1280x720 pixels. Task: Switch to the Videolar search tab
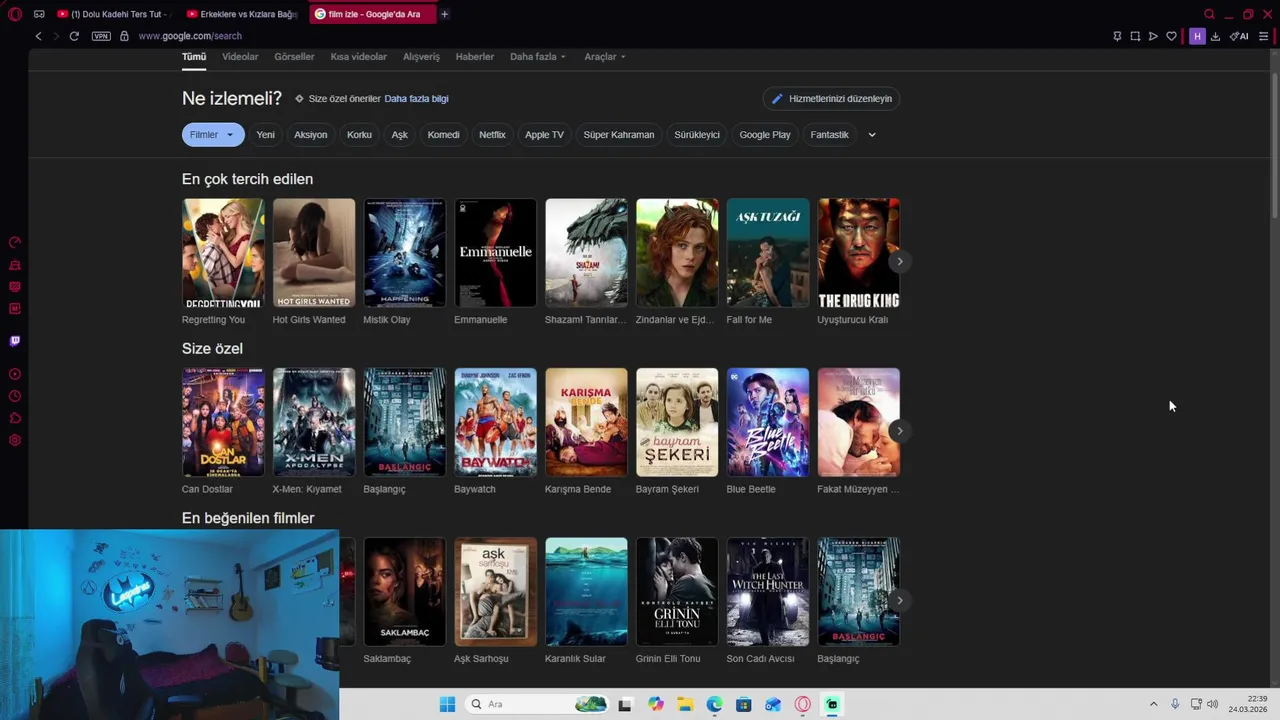coord(240,57)
